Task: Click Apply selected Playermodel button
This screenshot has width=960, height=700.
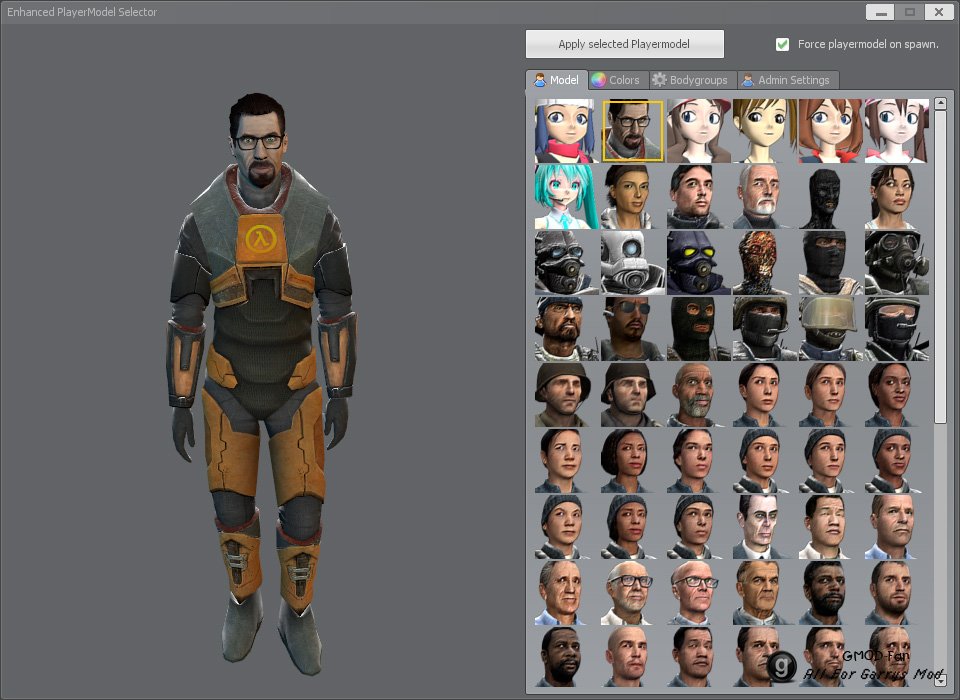Action: [x=624, y=44]
